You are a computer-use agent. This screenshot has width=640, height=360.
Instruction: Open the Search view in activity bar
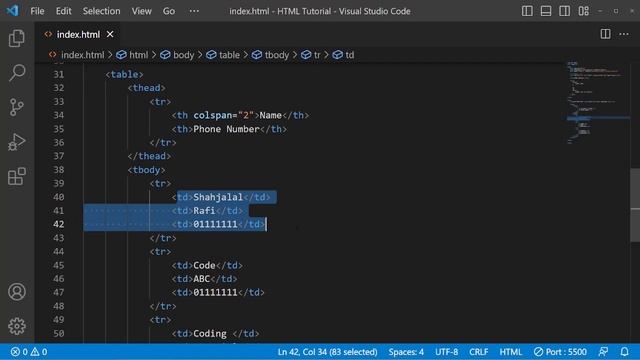[17, 73]
